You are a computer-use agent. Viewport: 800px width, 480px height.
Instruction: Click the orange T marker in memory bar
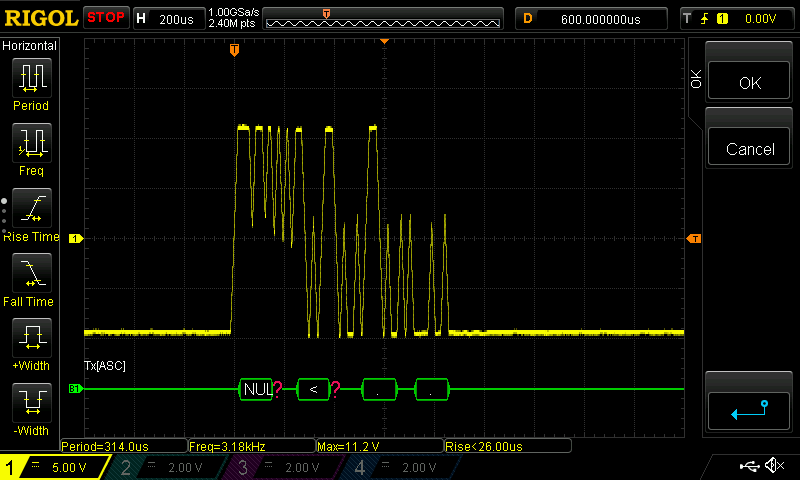coord(327,13)
